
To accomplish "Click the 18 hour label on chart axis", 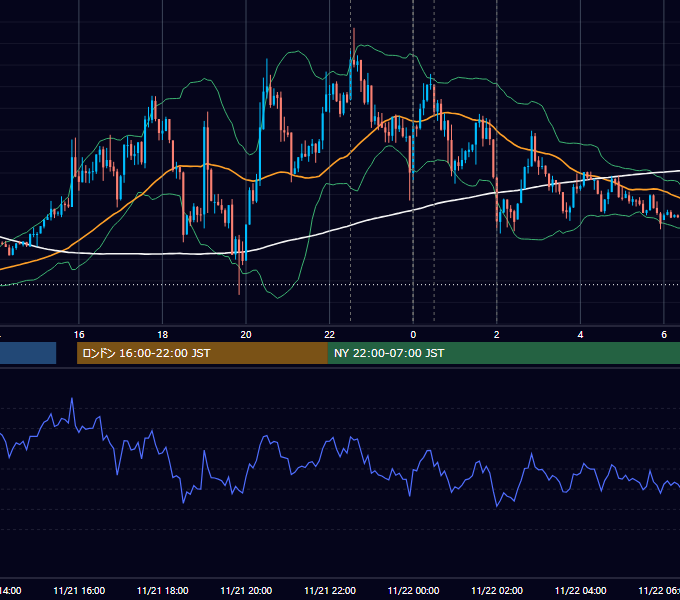I will 163,335.
